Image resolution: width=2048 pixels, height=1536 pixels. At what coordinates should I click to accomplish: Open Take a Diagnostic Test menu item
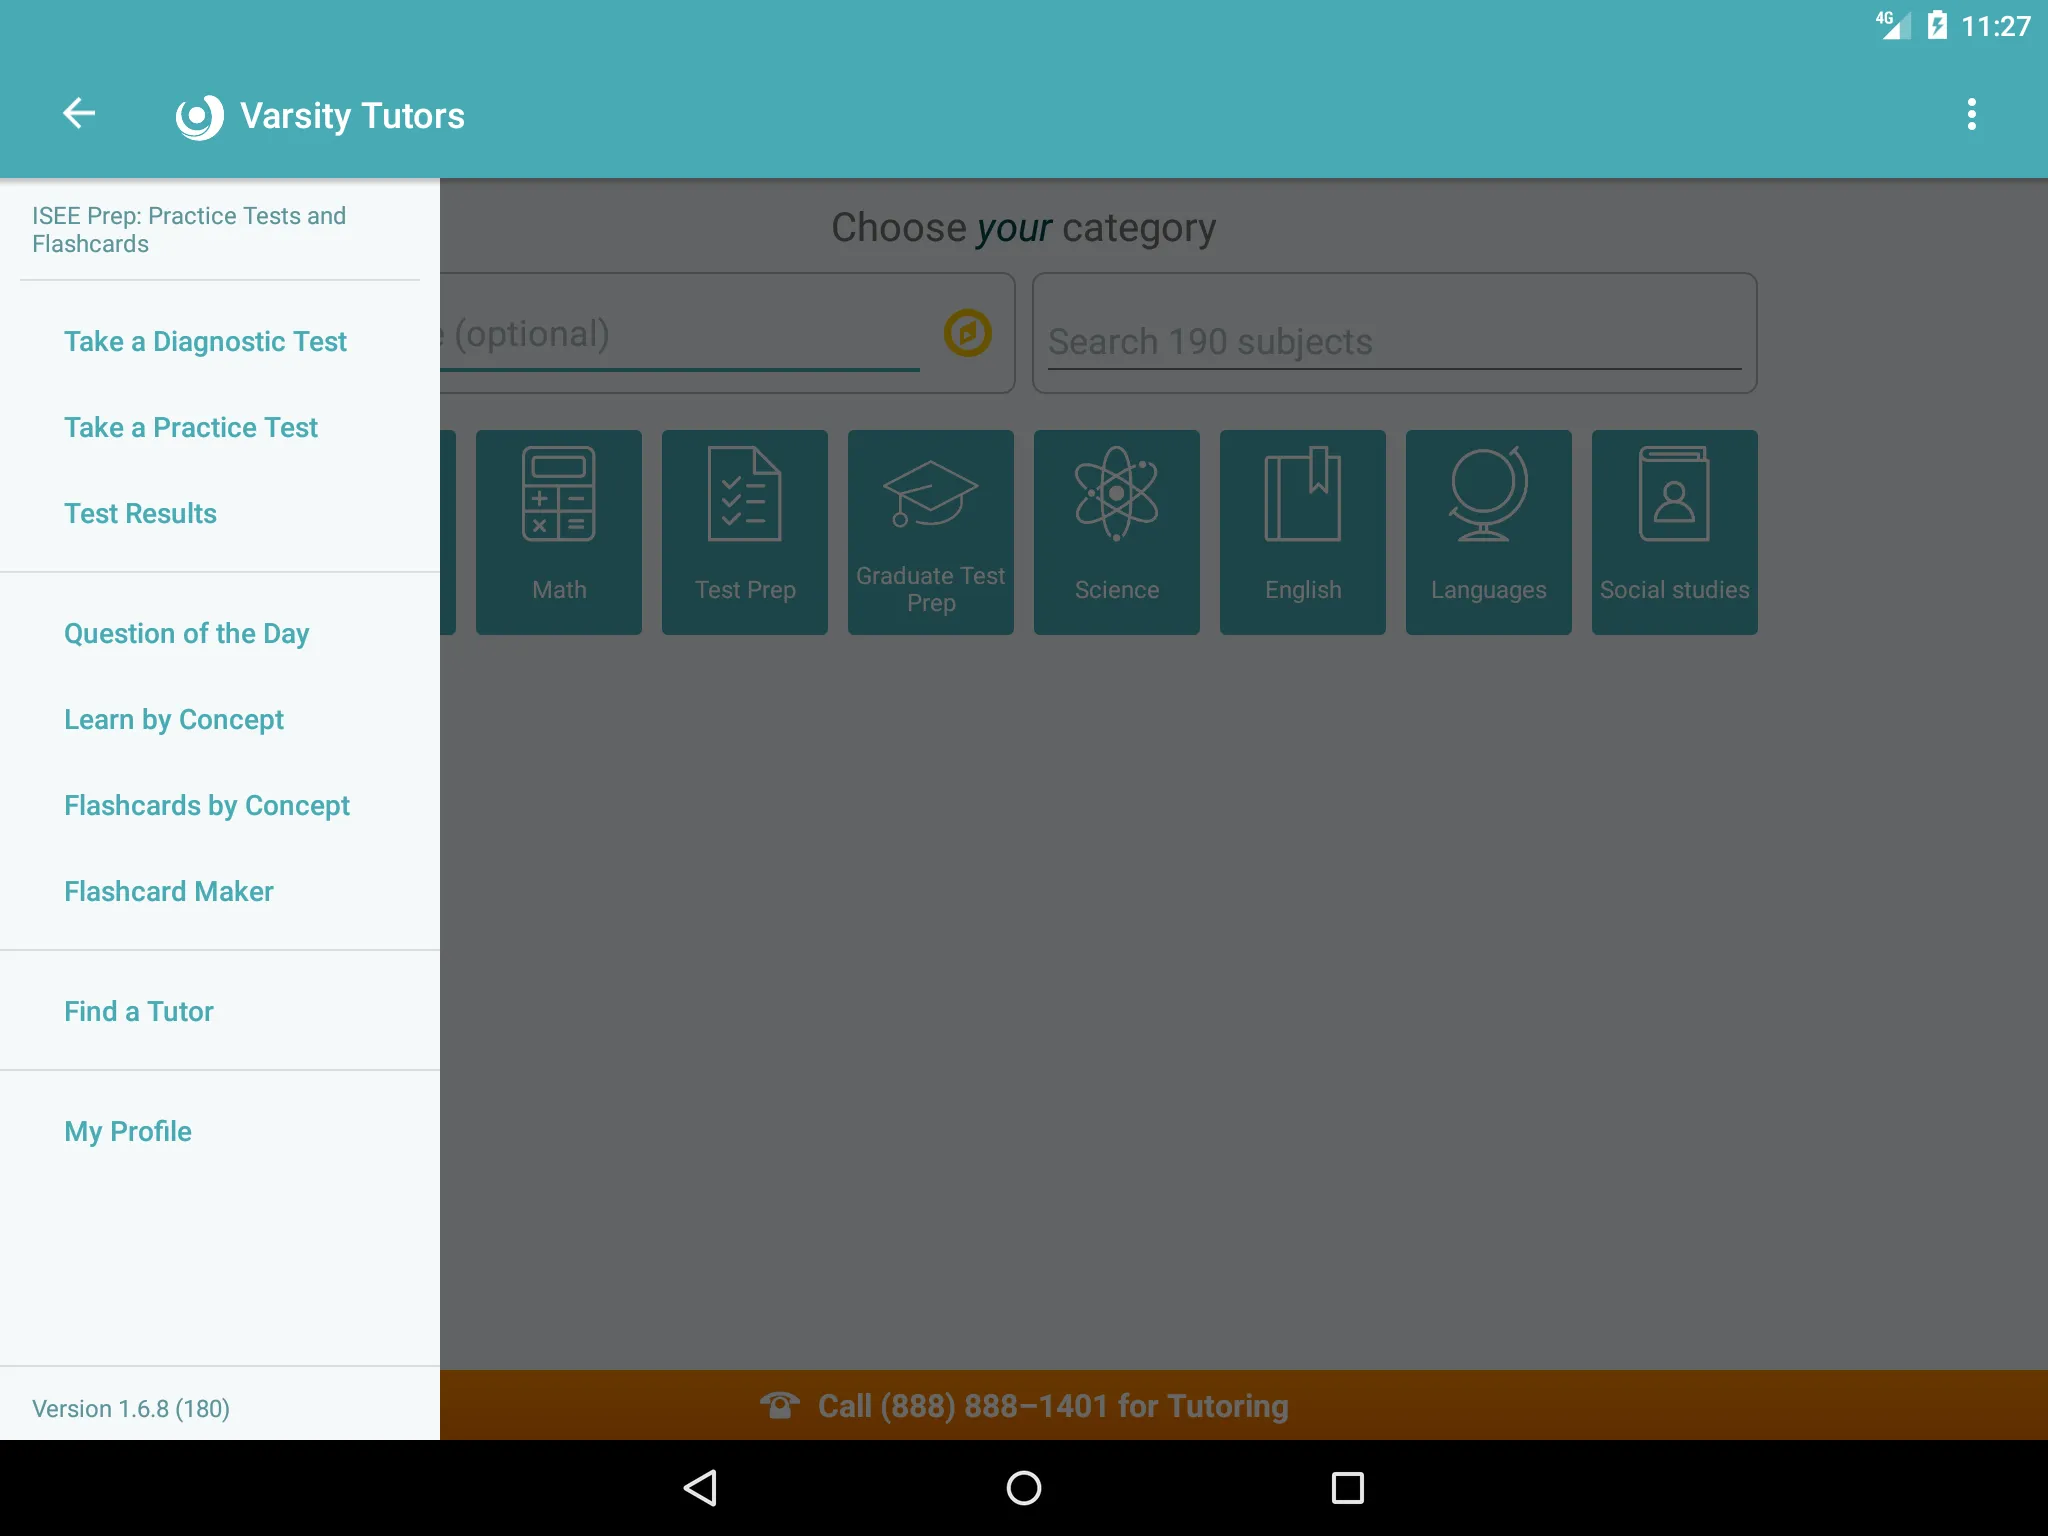click(205, 340)
